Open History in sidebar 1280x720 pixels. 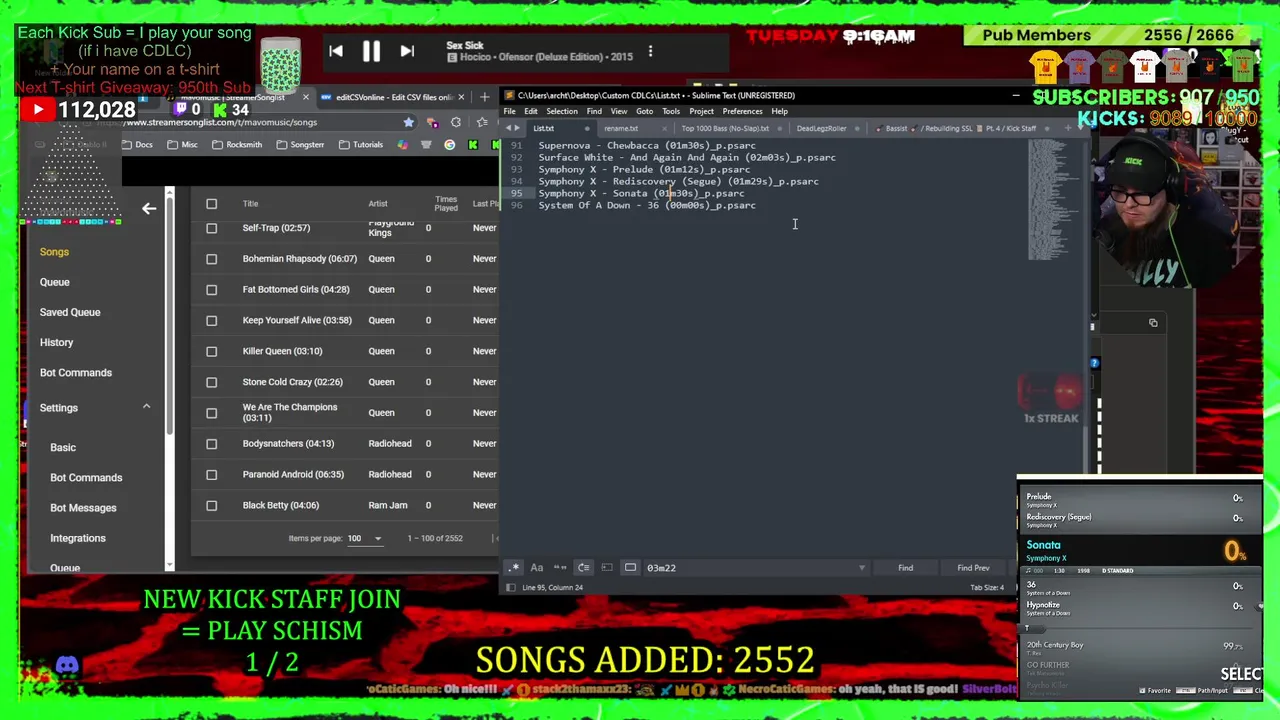click(56, 342)
